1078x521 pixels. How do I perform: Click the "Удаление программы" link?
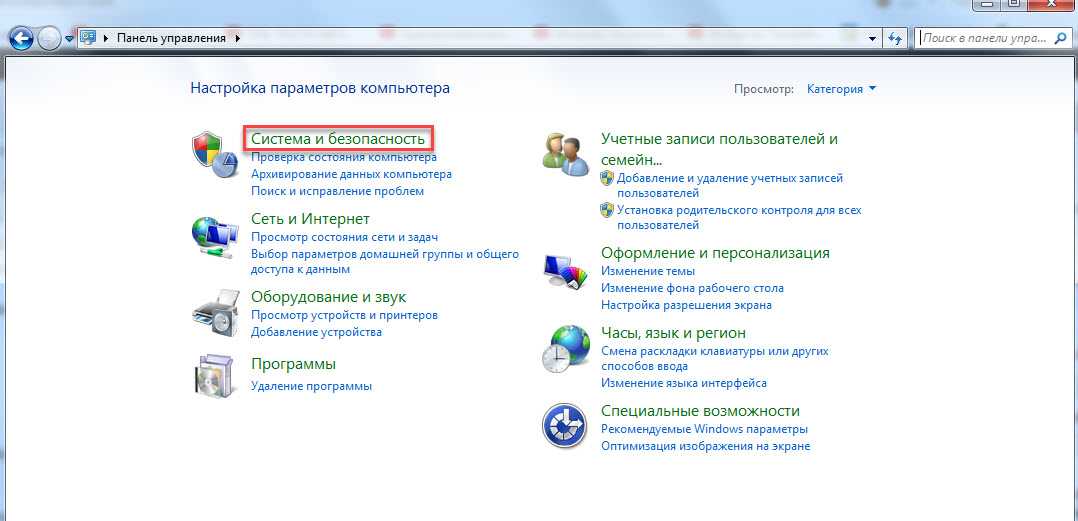point(311,386)
